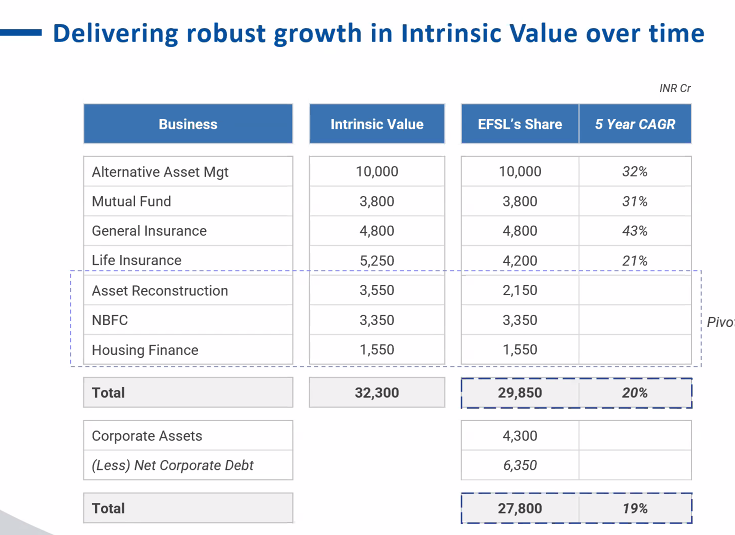The height and width of the screenshot is (535, 735).
Task: Click the Mutual Fund business cell
Action: click(x=131, y=201)
